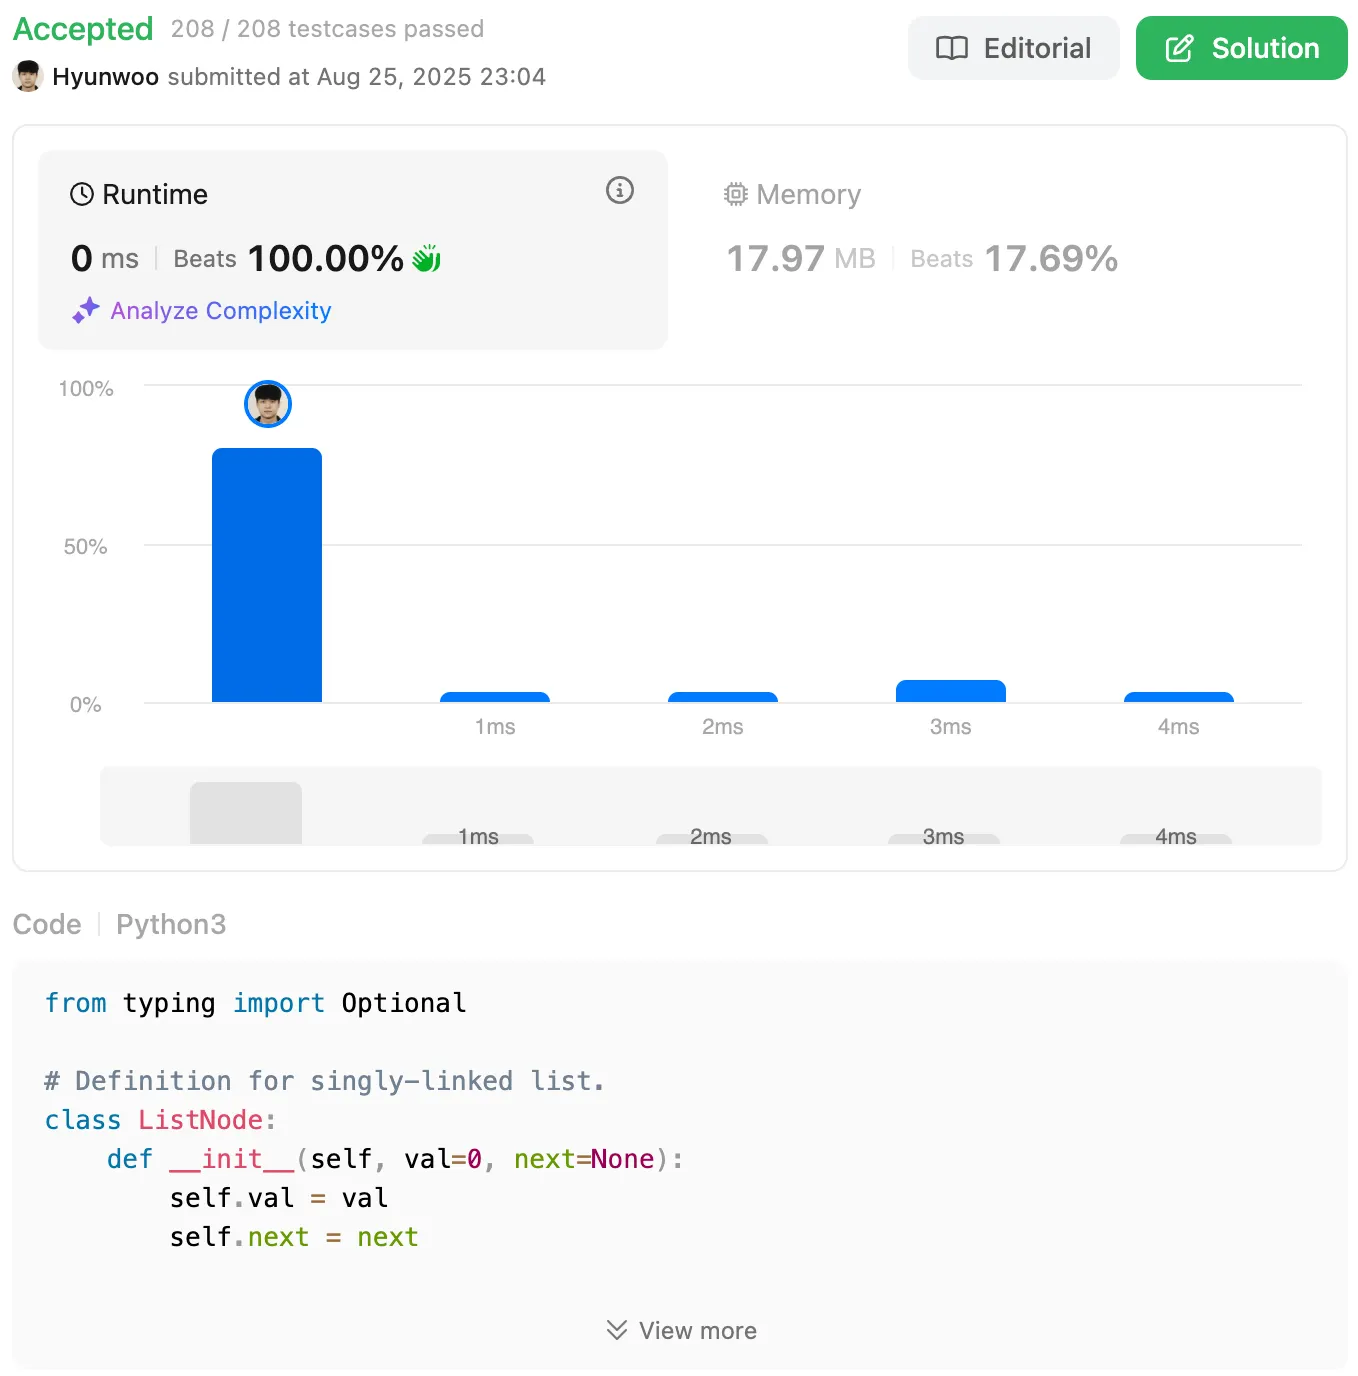The width and height of the screenshot is (1358, 1376).
Task: Click the green Solution button
Action: coord(1241,48)
